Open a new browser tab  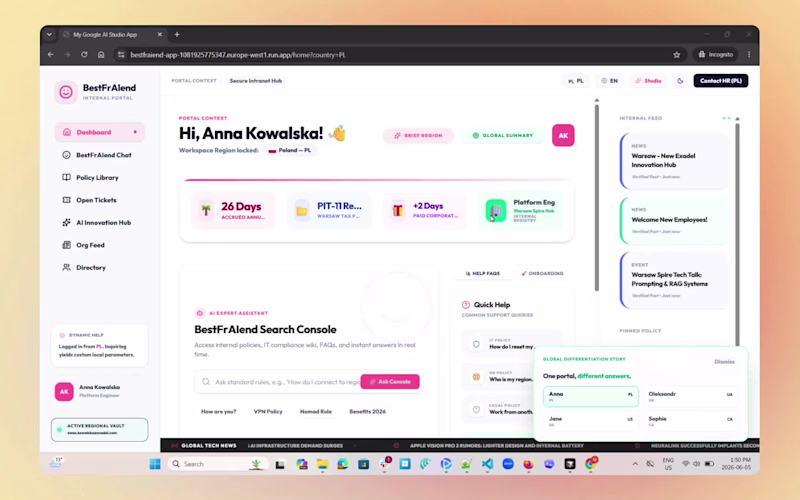coord(177,35)
